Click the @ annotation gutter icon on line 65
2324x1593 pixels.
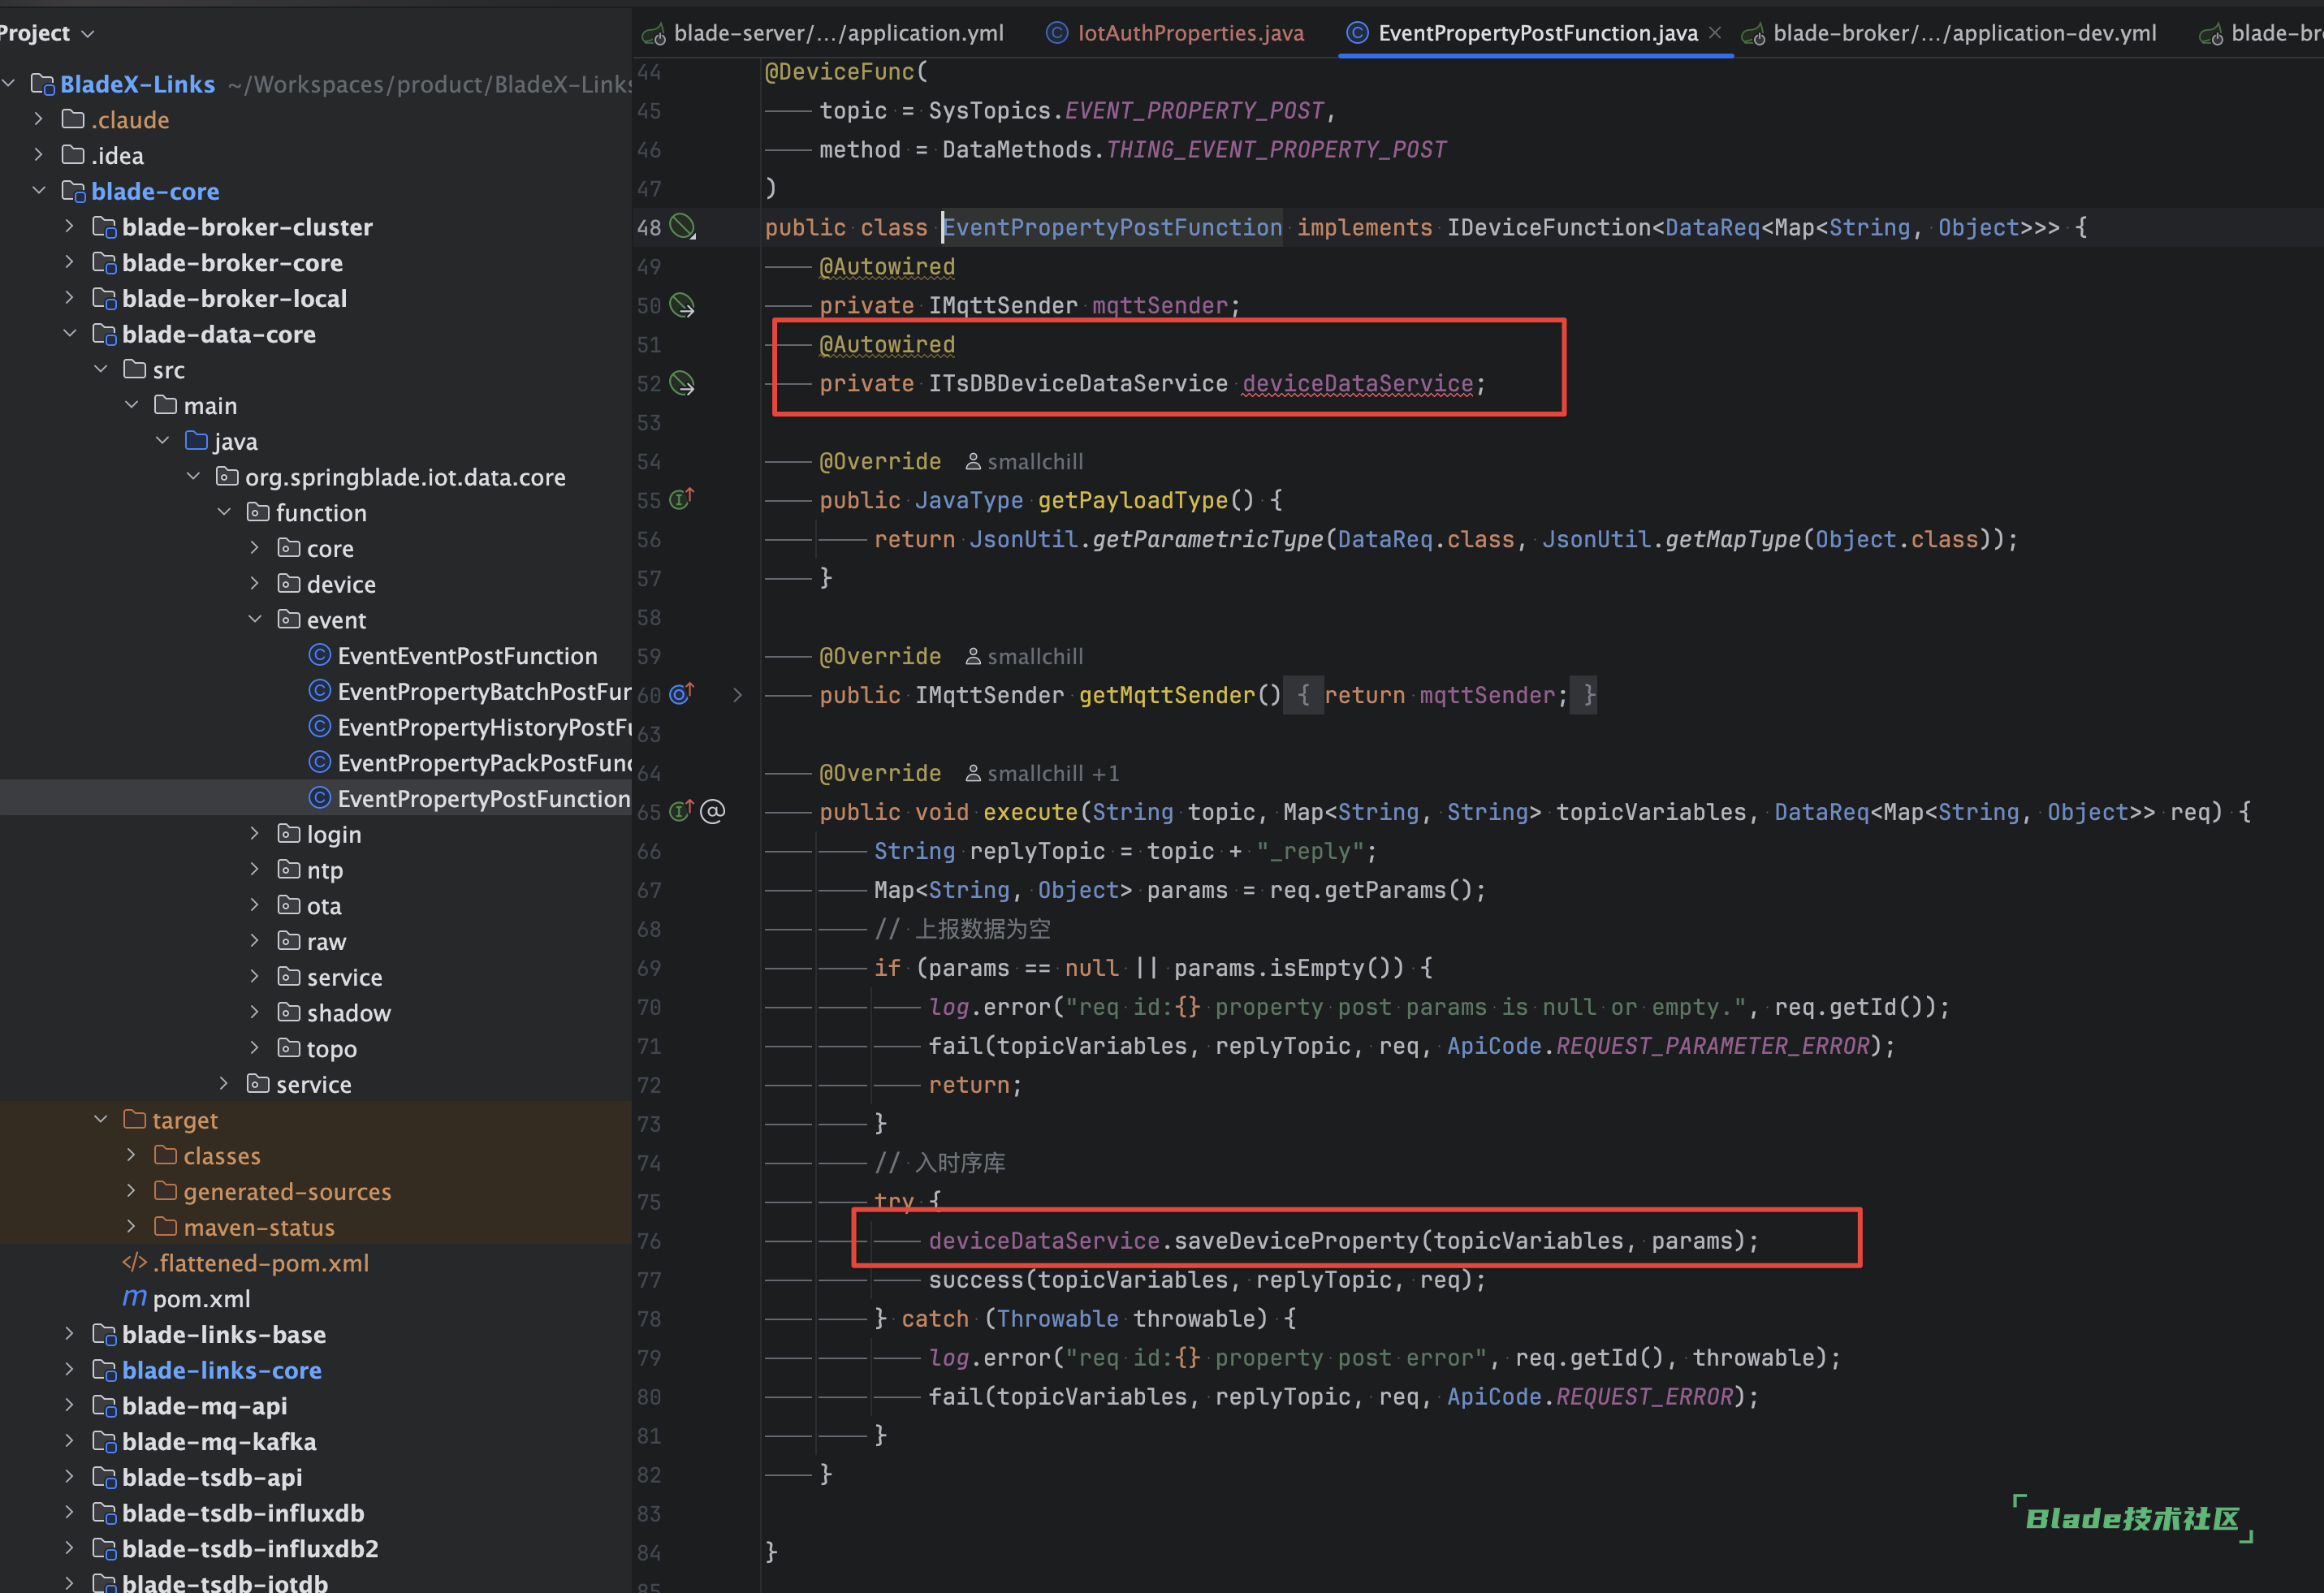click(x=713, y=811)
